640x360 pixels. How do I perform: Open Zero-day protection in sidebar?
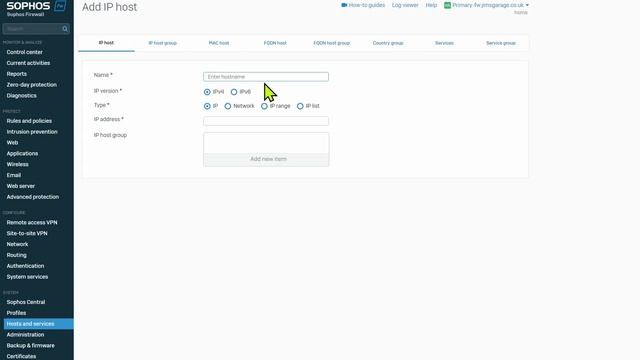tap(31, 85)
